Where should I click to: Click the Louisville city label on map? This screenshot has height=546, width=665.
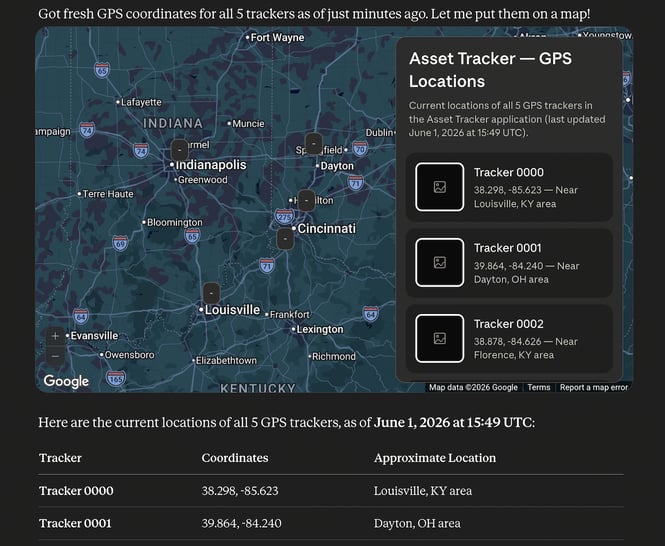(x=232, y=310)
